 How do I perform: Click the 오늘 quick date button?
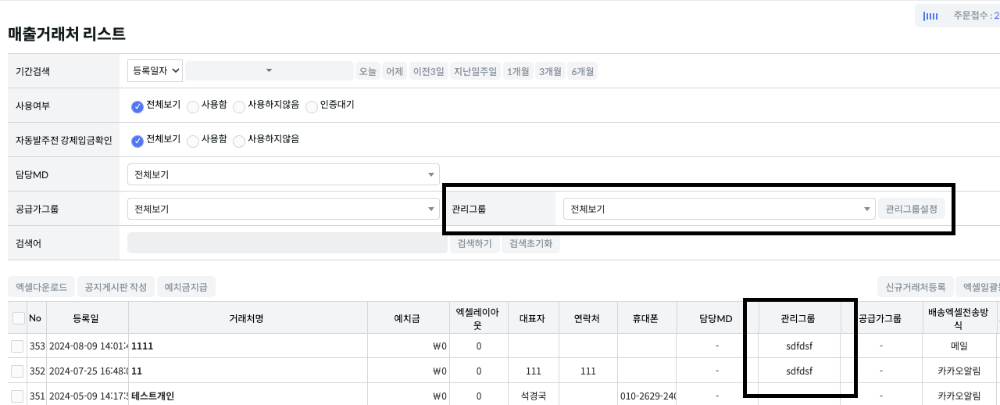pyautogui.click(x=368, y=71)
